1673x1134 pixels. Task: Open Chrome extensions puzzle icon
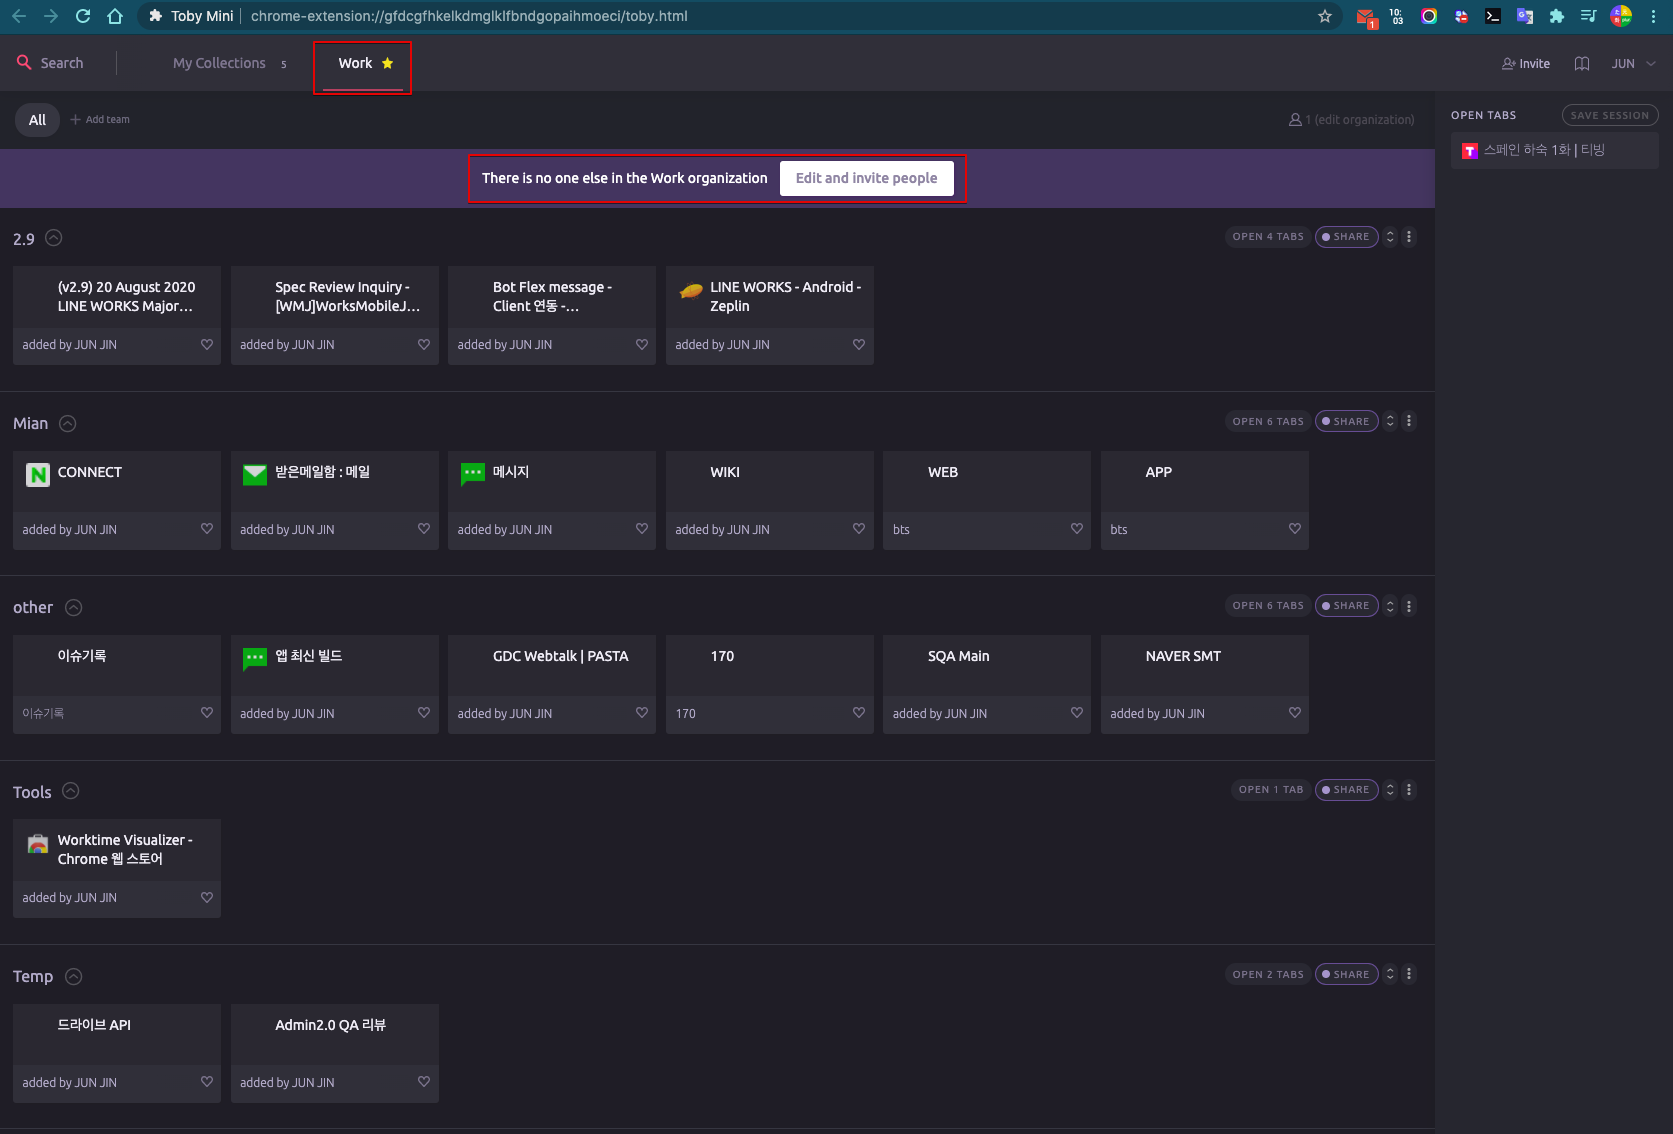1557,16
